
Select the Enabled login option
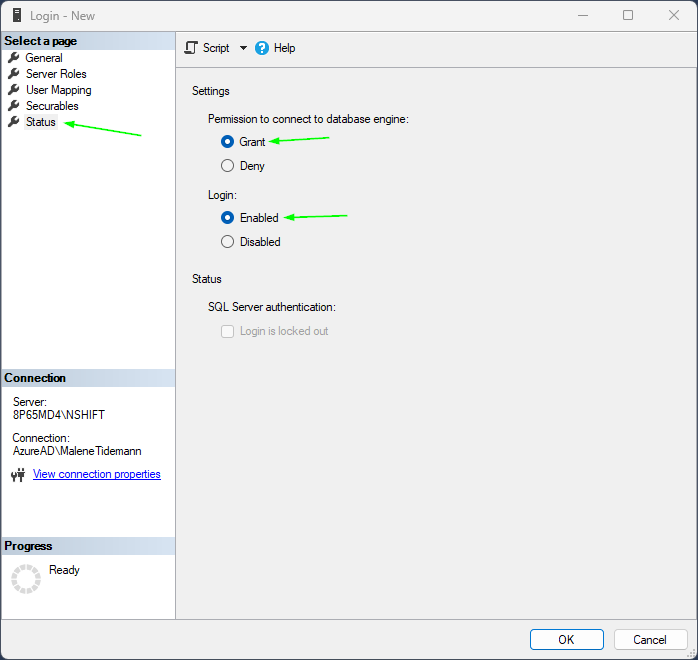(x=228, y=218)
